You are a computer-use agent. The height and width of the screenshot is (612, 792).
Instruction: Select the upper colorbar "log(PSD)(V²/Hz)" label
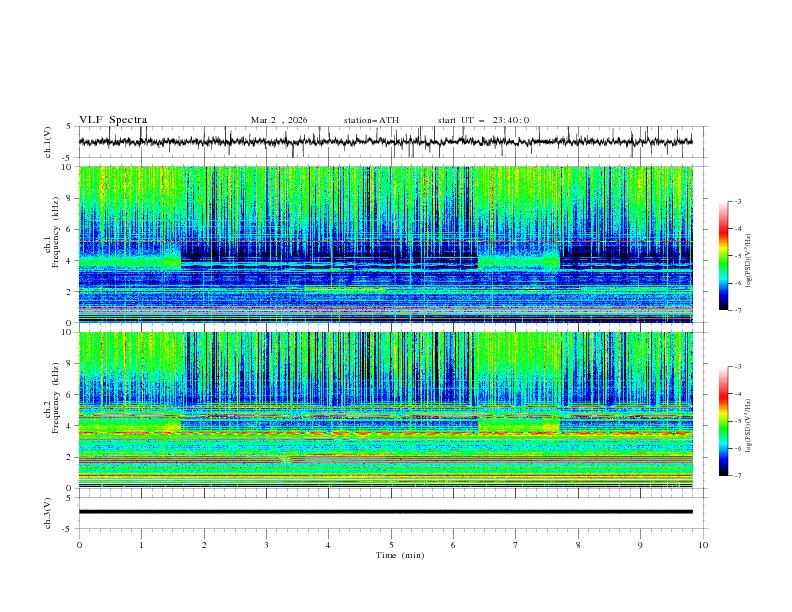[748, 261]
